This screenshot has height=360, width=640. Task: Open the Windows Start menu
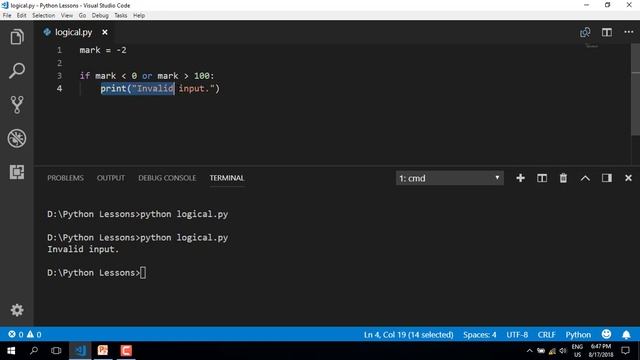11,351
